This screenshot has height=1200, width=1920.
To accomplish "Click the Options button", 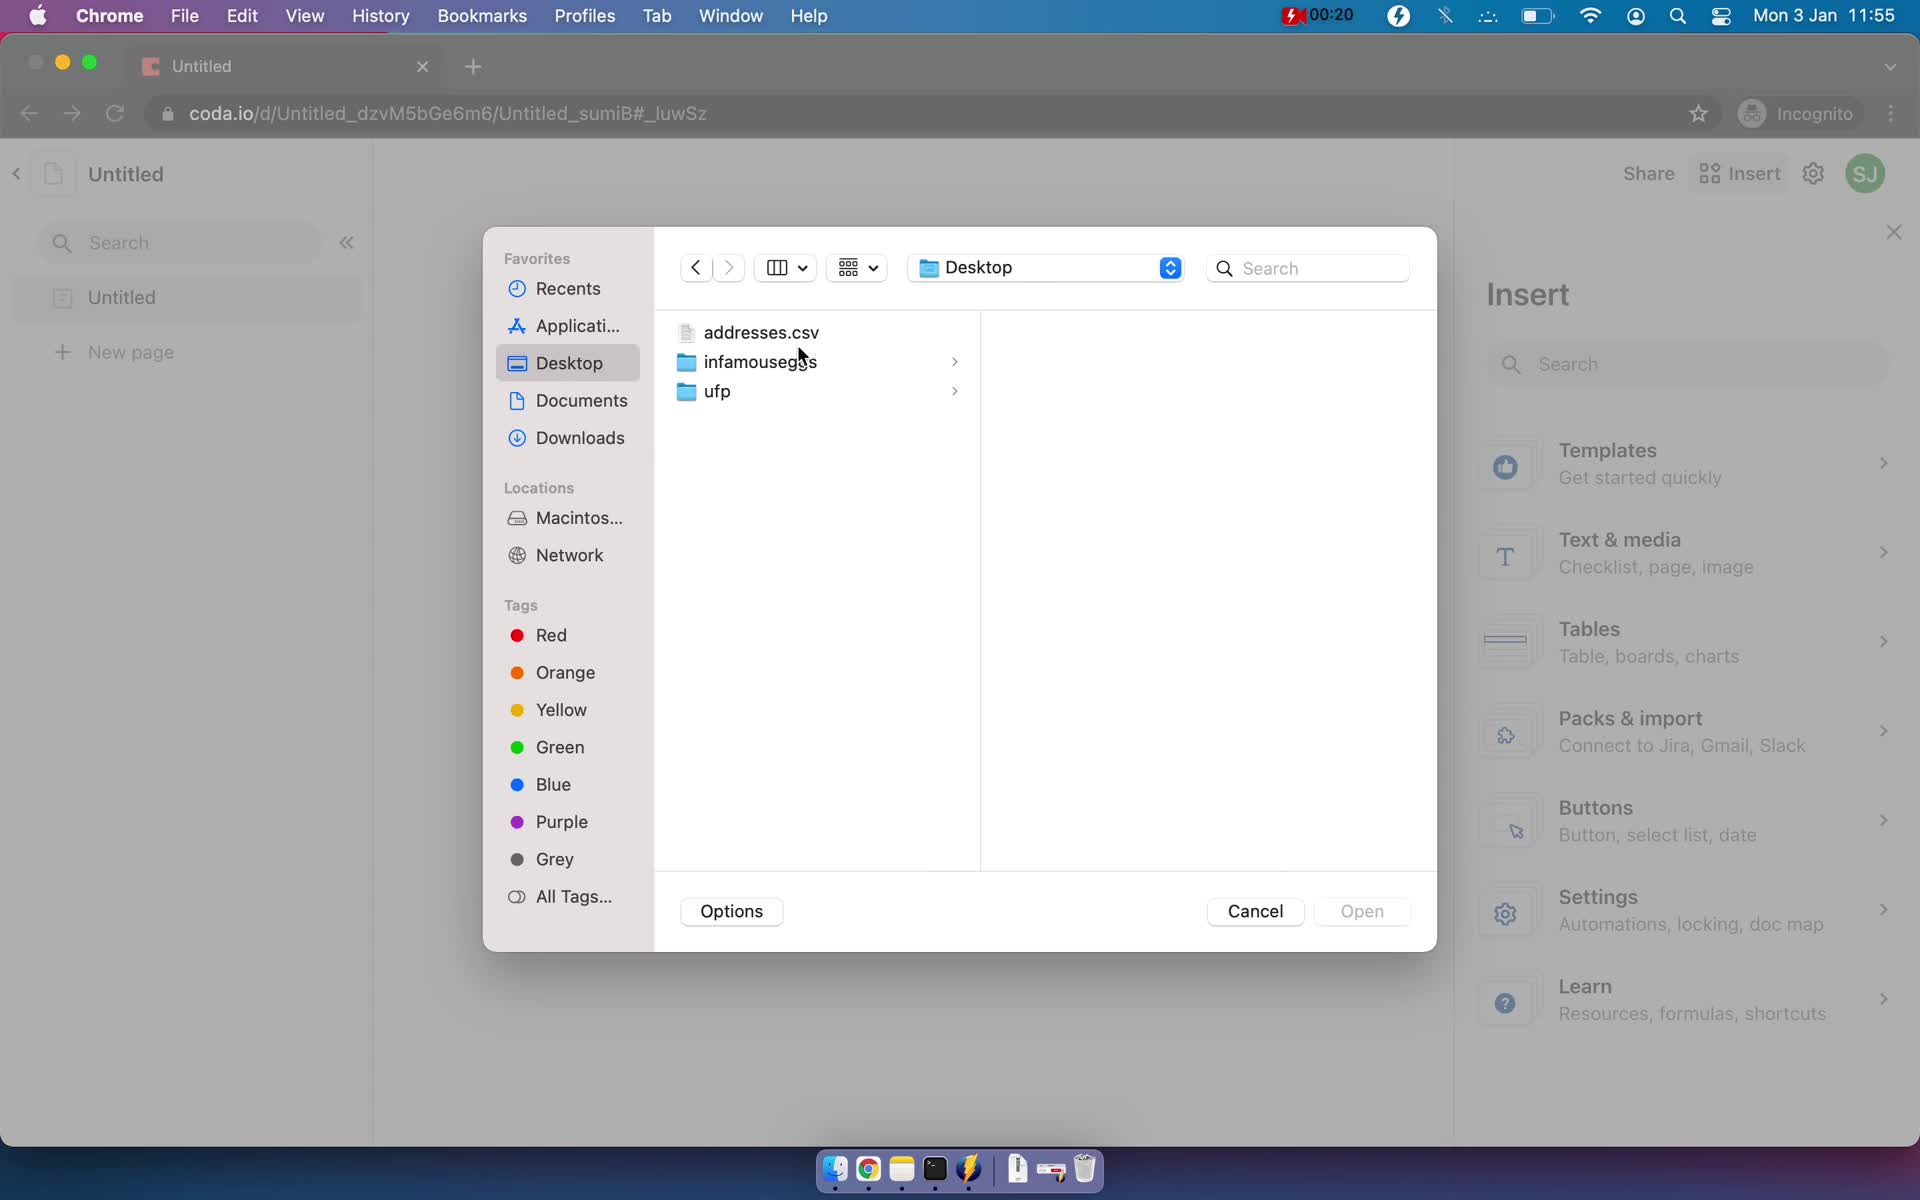I will [x=731, y=911].
